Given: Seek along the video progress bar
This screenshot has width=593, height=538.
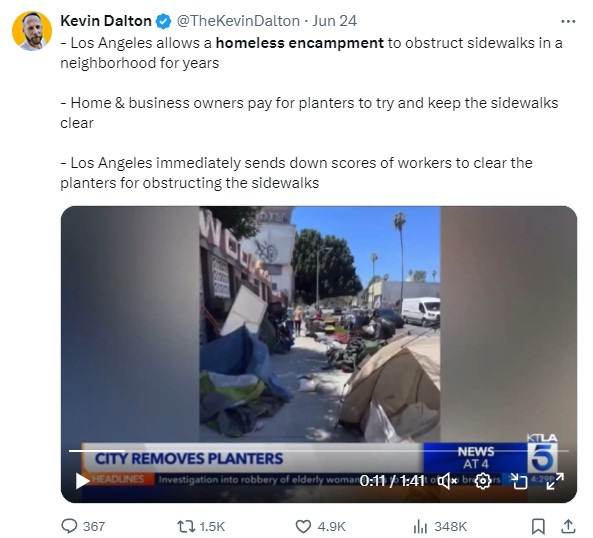Looking at the screenshot, I should pos(318,451).
